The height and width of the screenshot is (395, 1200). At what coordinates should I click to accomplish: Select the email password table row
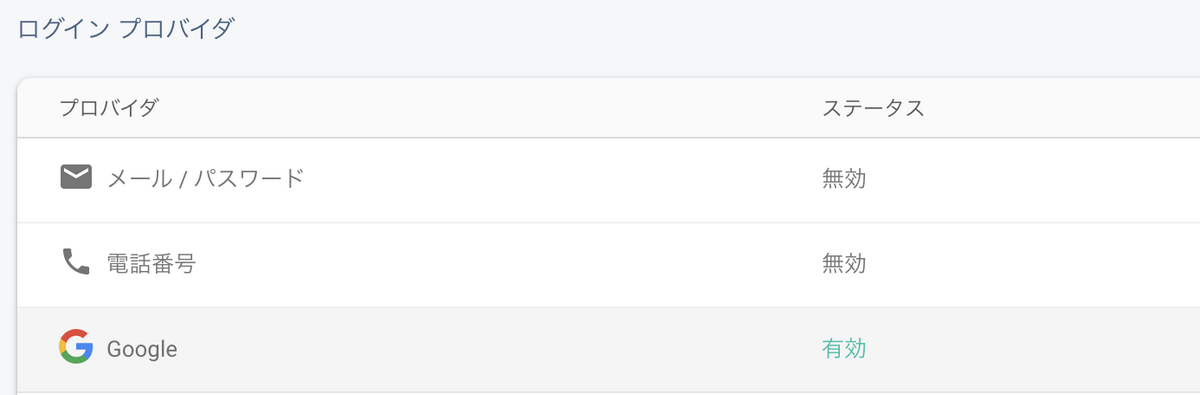click(x=608, y=180)
